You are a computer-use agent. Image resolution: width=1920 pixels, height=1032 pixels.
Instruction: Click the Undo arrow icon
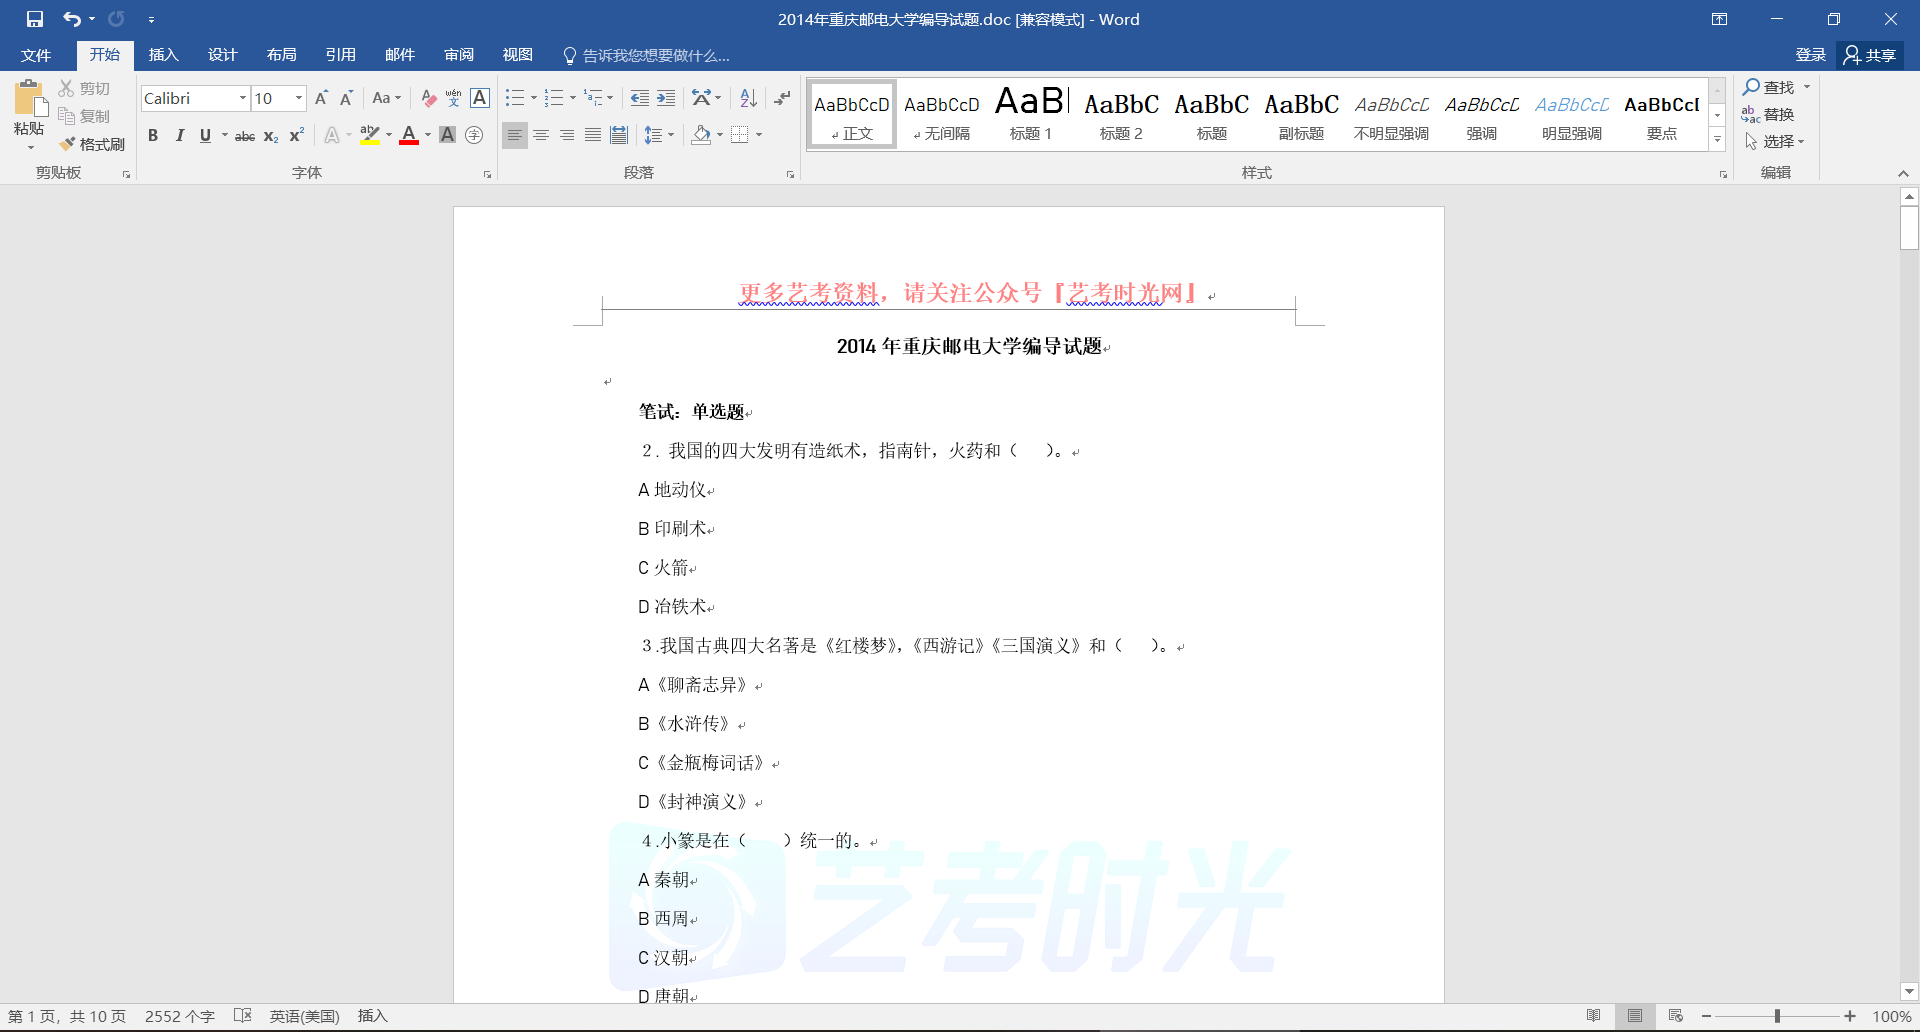point(71,19)
